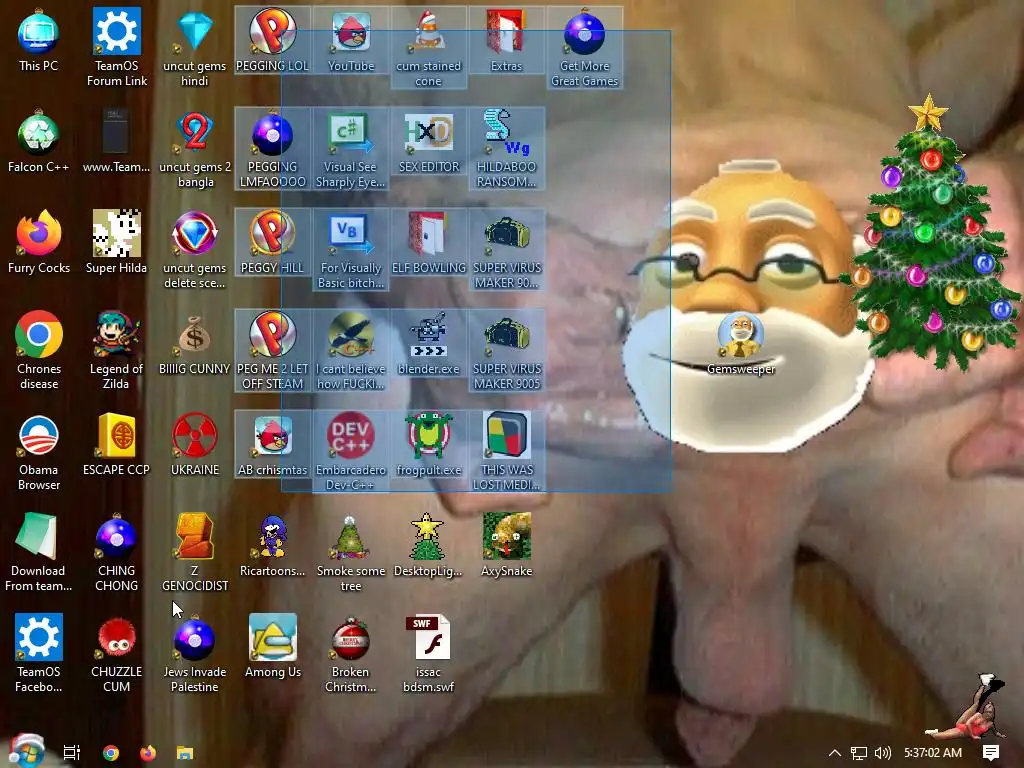Select the Extras desktop shortcut

[x=506, y=40]
